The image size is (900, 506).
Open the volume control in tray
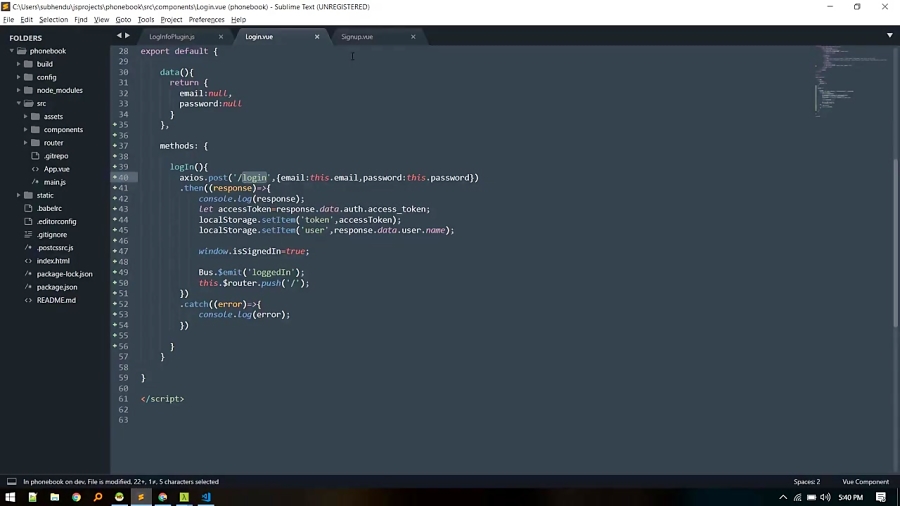(825, 497)
